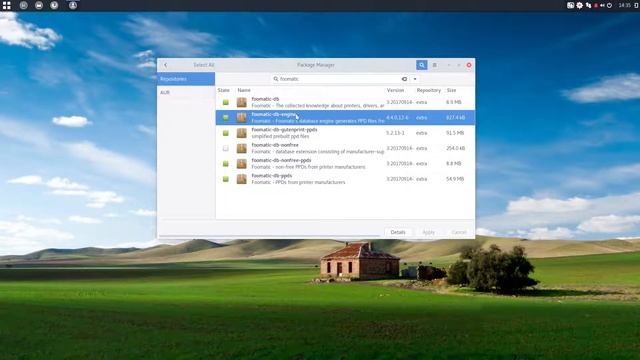This screenshot has width=640, height=360.
Task: Open the search entry dropdown arrow
Action: click(415, 79)
